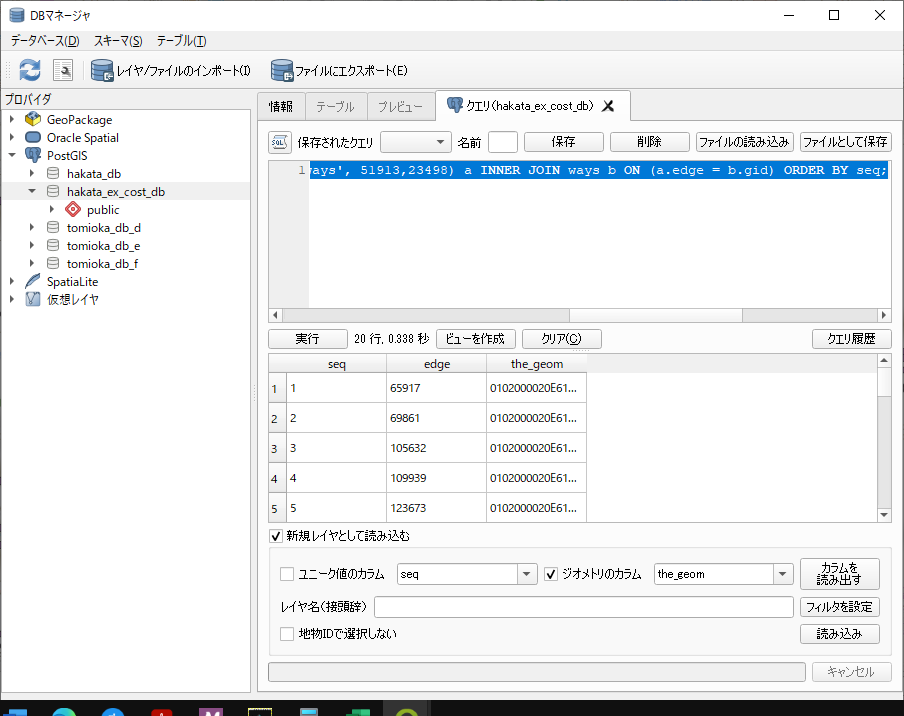Screen dimensions: 904x716
Task: Select the 仮想レイヤ provider icon
Action: point(33,299)
